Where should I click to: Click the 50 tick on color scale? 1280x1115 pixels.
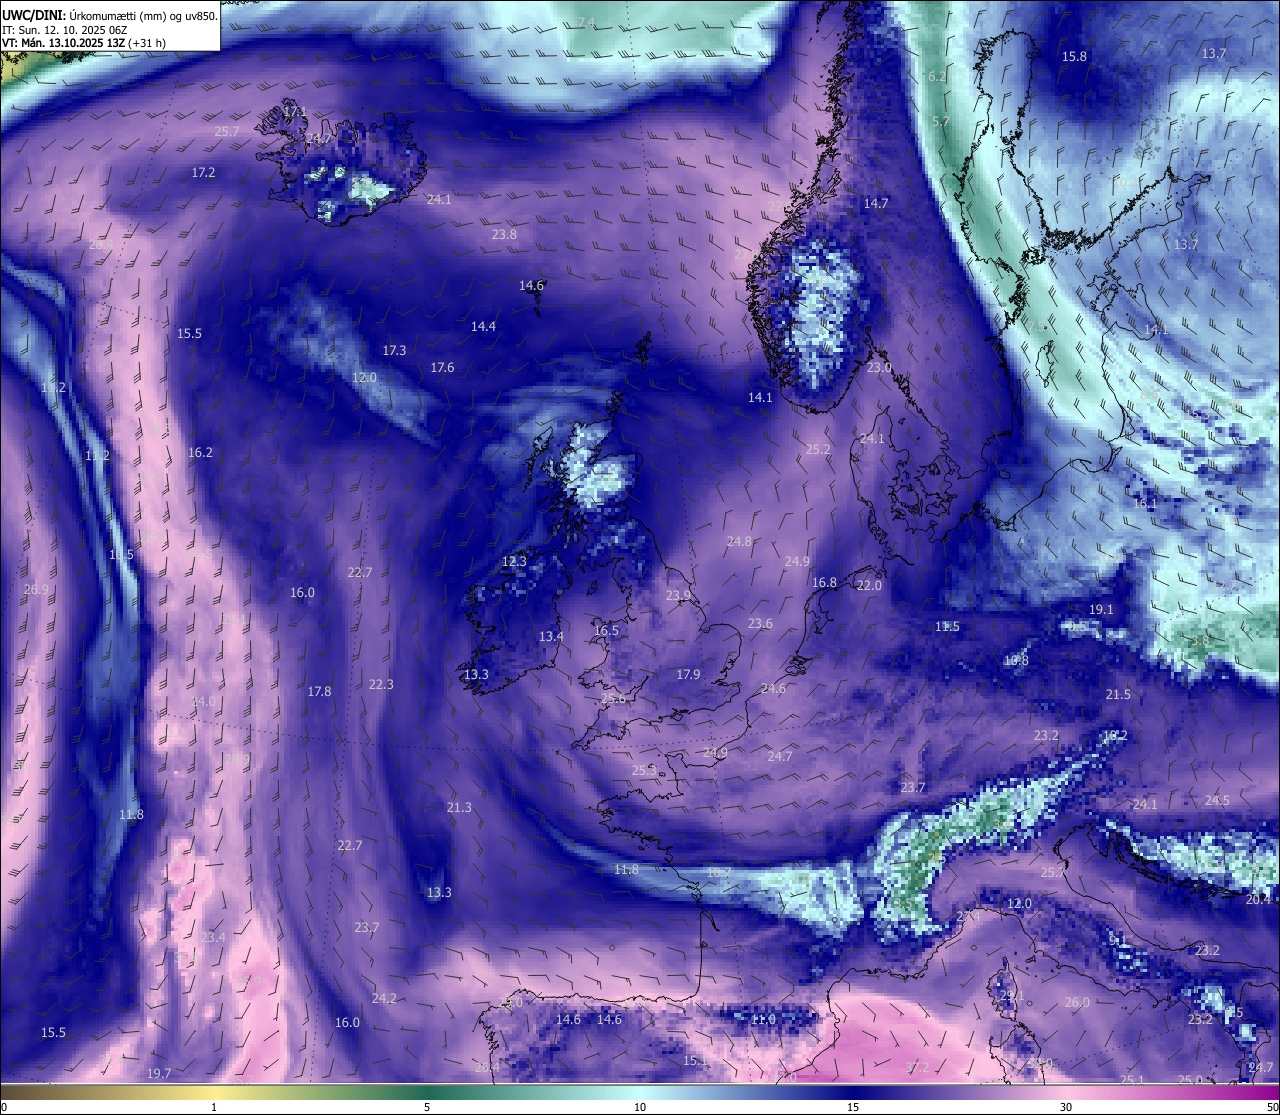(x=1272, y=1107)
